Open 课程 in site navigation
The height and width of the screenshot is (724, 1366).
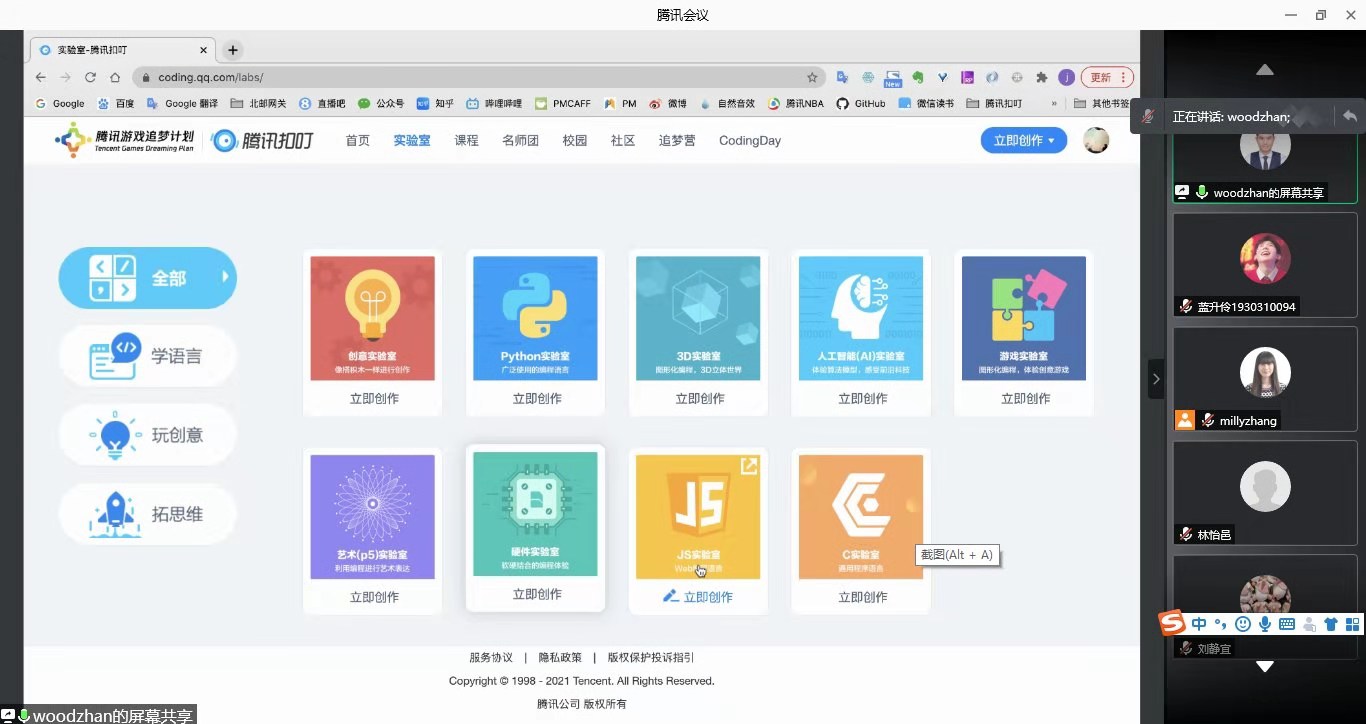tap(466, 141)
